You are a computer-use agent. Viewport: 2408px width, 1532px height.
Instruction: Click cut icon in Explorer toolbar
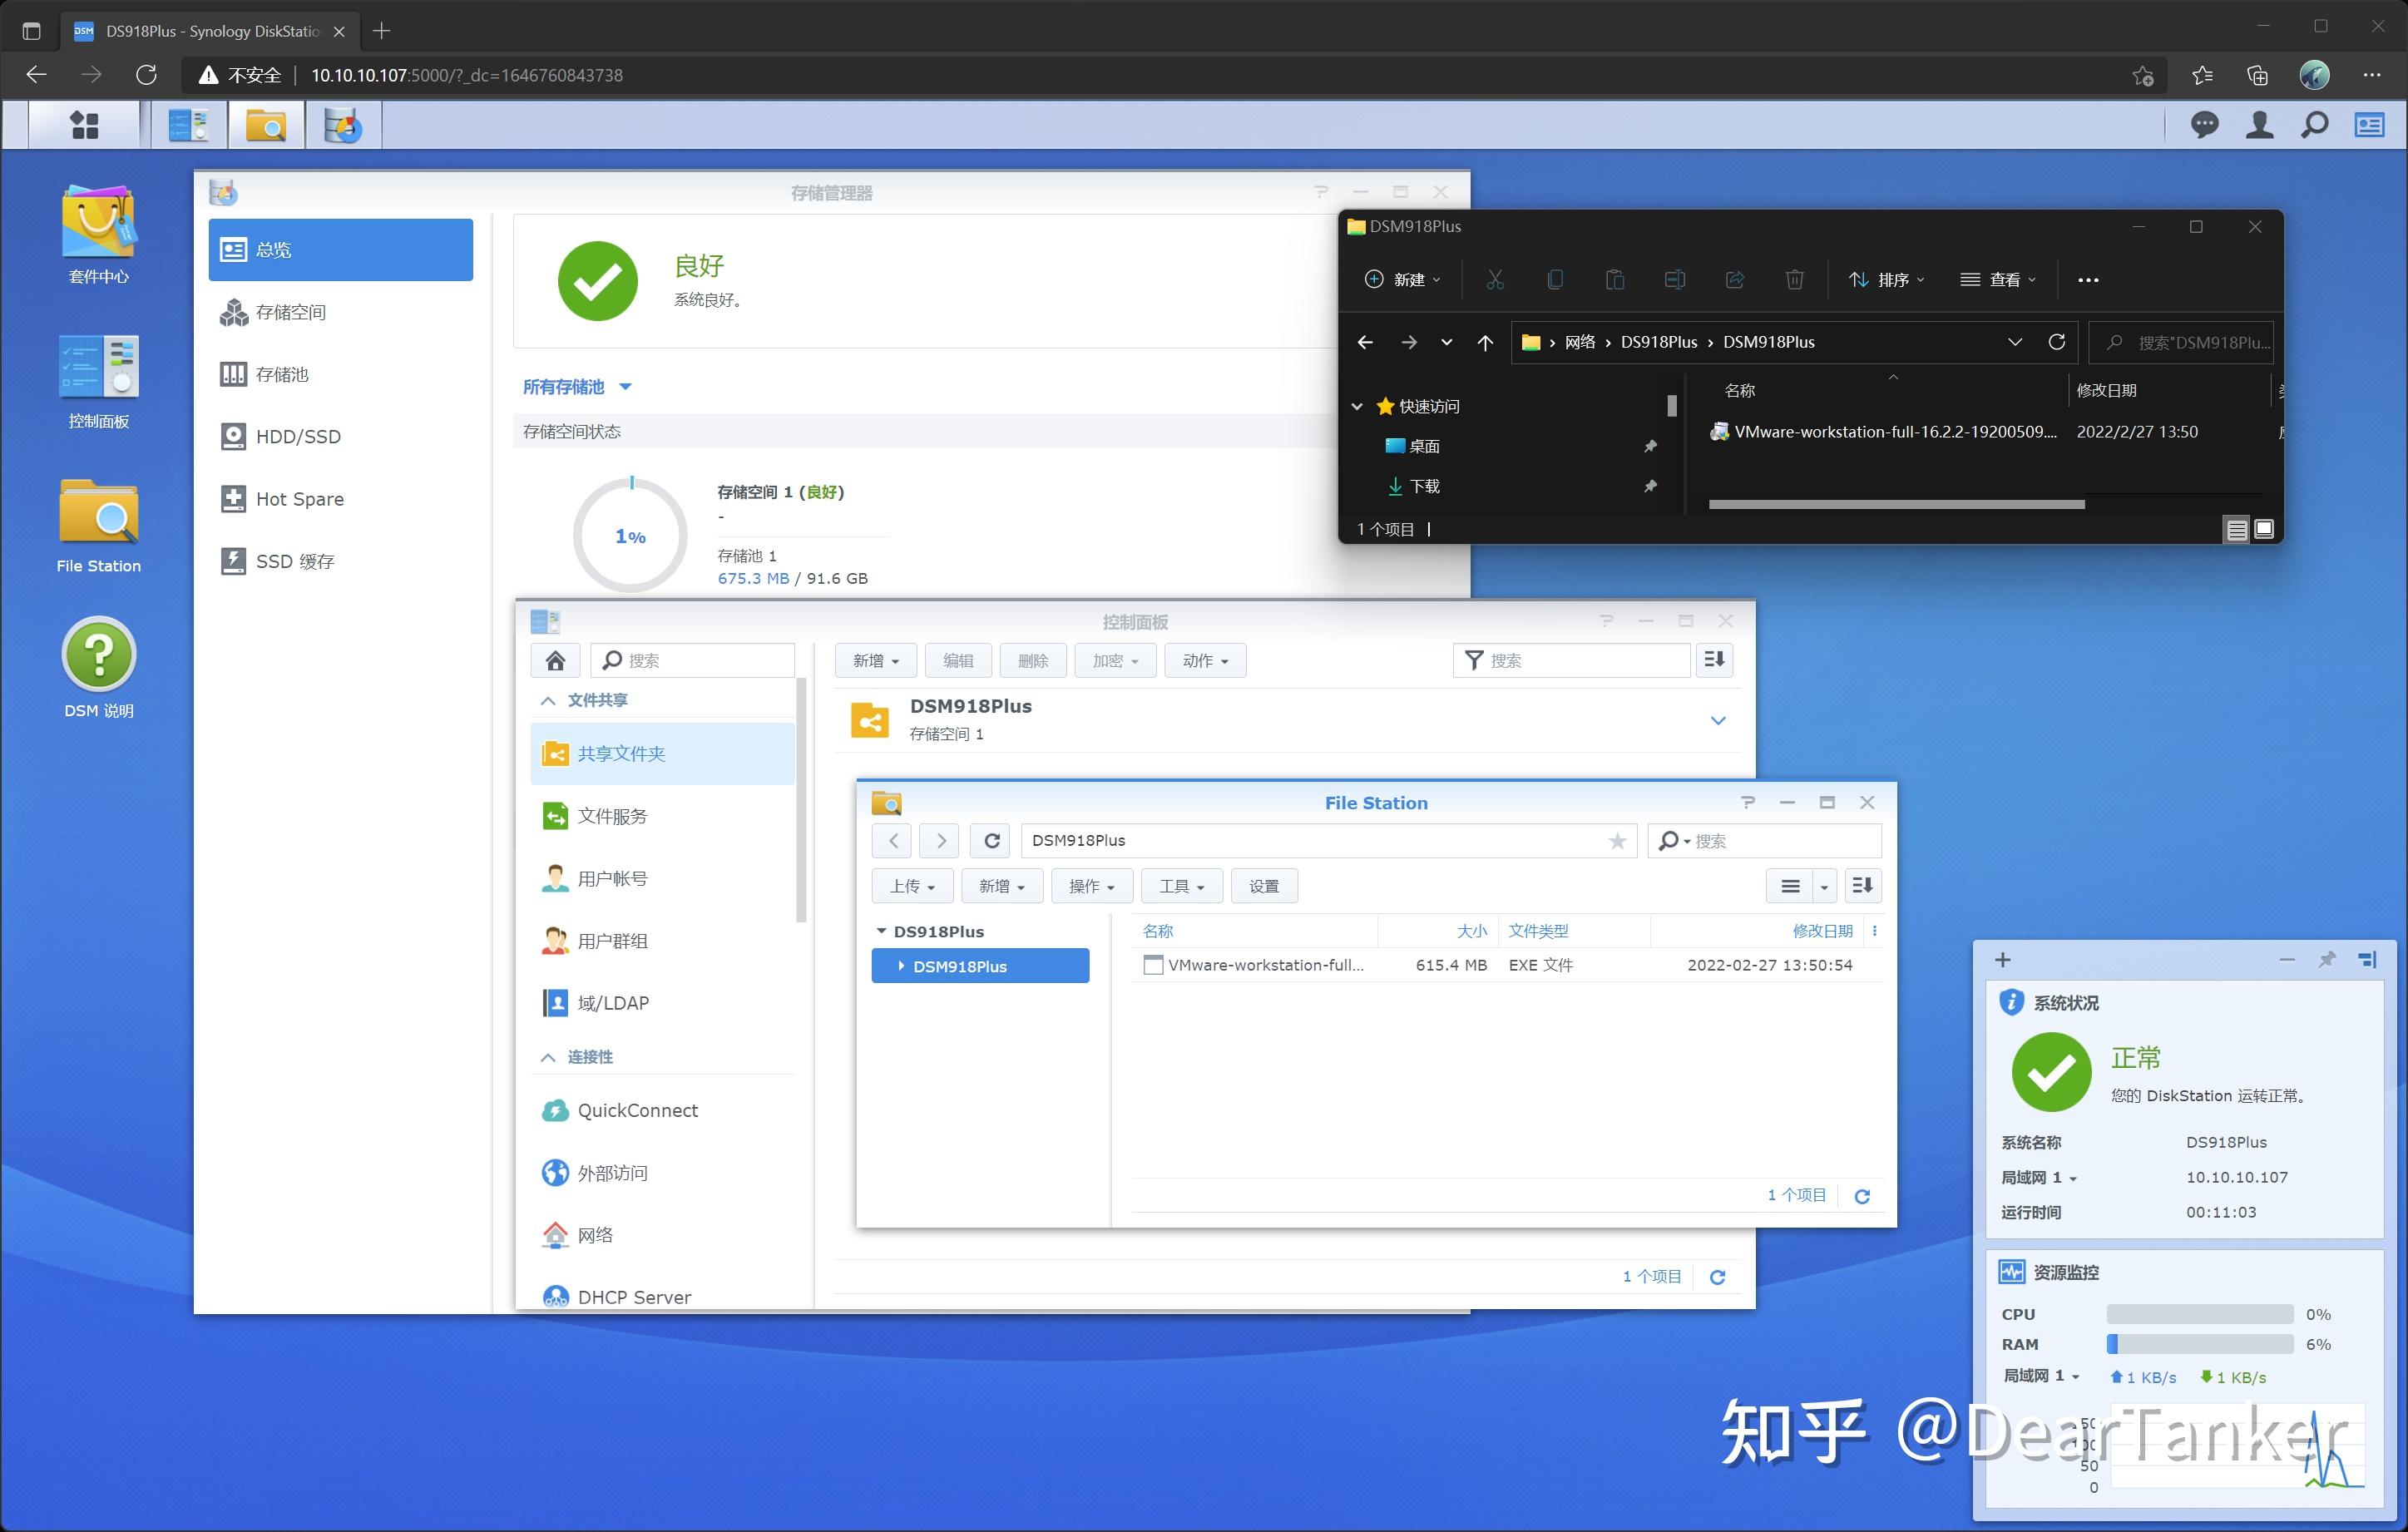(x=1495, y=280)
